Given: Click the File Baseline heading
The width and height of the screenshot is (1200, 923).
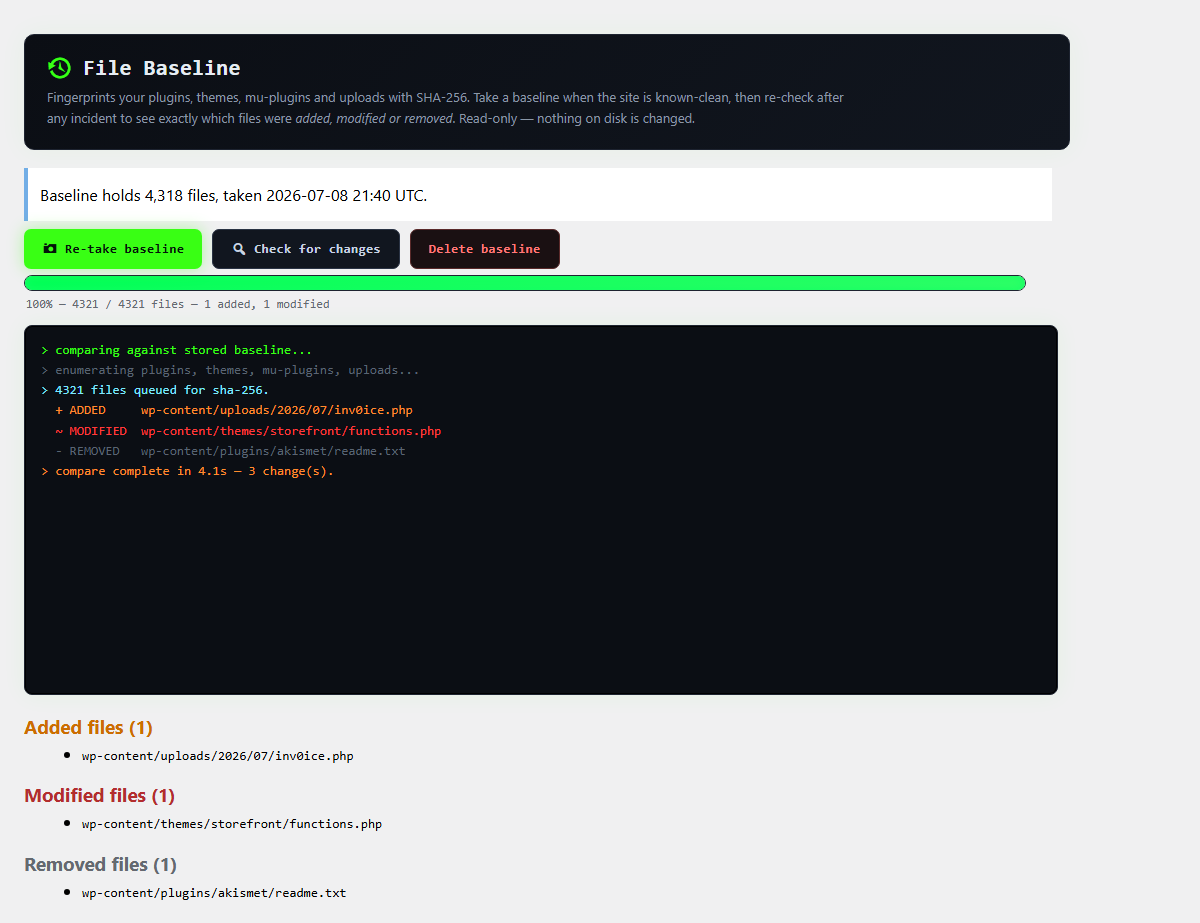Looking at the screenshot, I should [x=162, y=68].
